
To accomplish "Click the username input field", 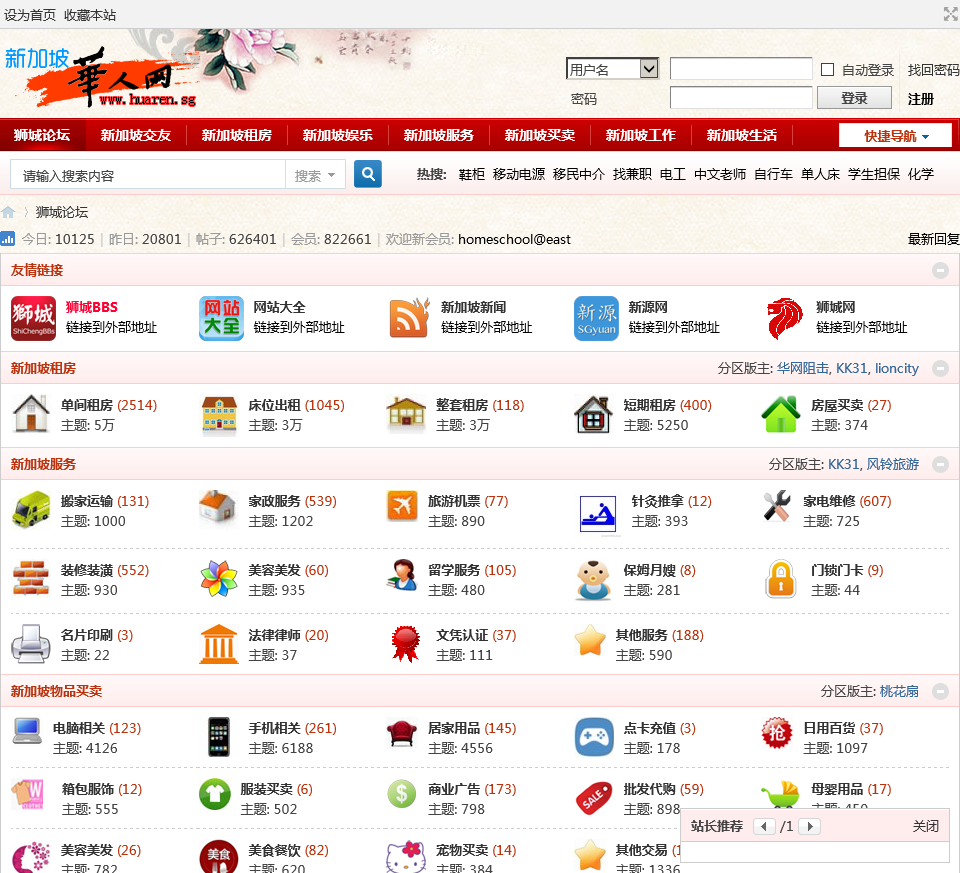I will (741, 69).
